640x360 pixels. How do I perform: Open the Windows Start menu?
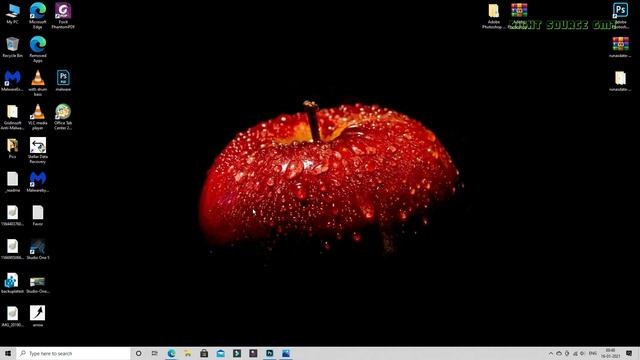8,353
